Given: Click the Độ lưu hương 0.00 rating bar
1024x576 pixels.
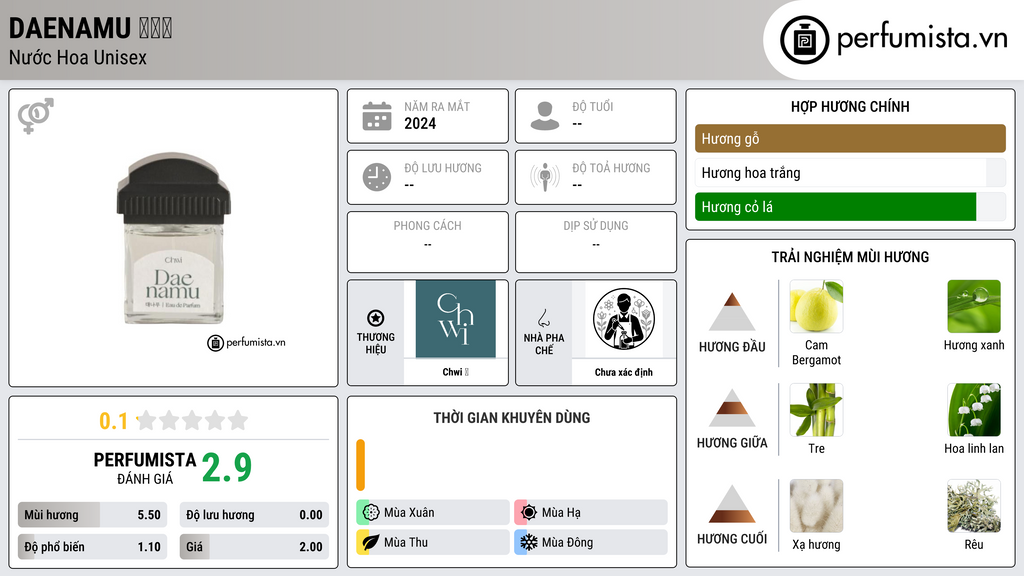Looking at the screenshot, I should pos(254,515).
